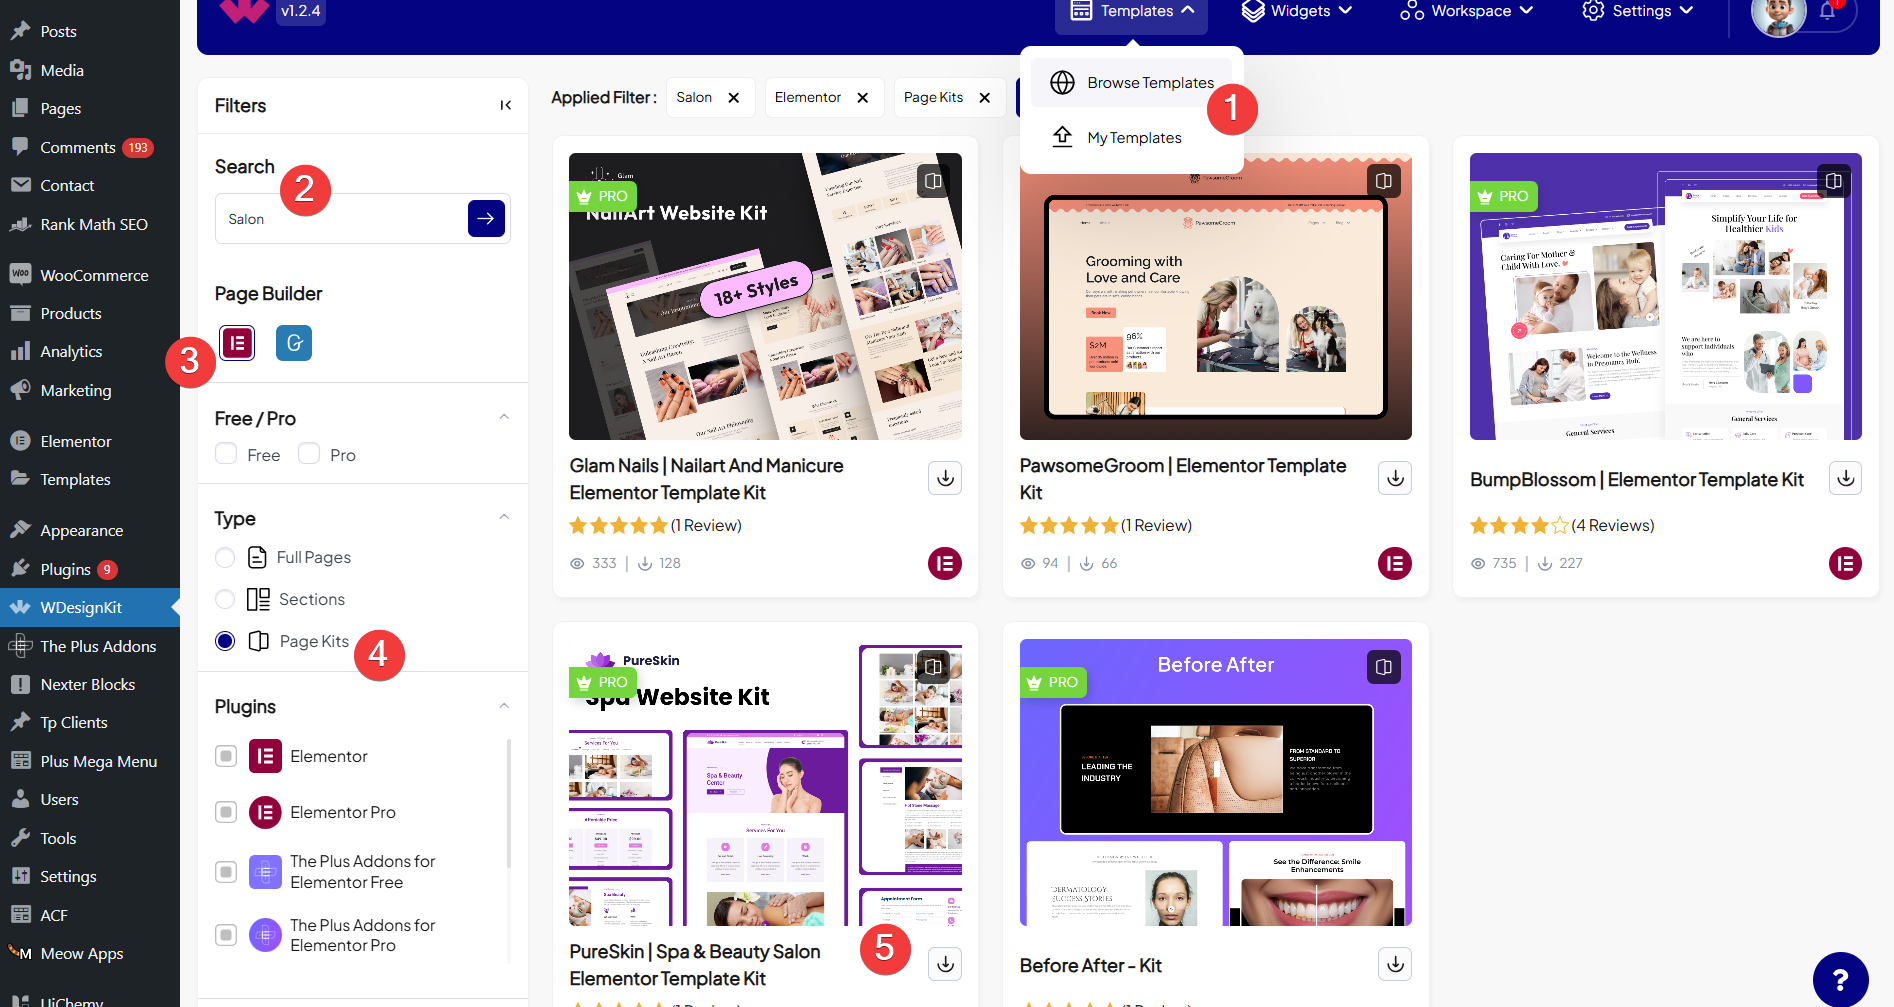
Task: Open page kit preview on PawsomeGroom thumbnail
Action: pos(1384,181)
